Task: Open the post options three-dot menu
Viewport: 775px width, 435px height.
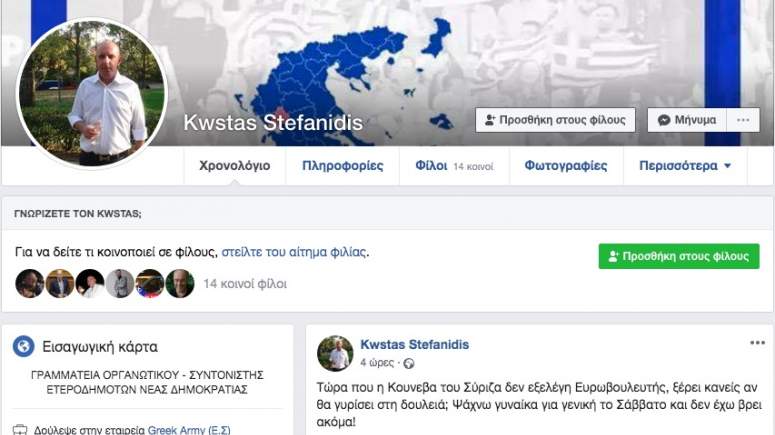Action: click(x=757, y=343)
